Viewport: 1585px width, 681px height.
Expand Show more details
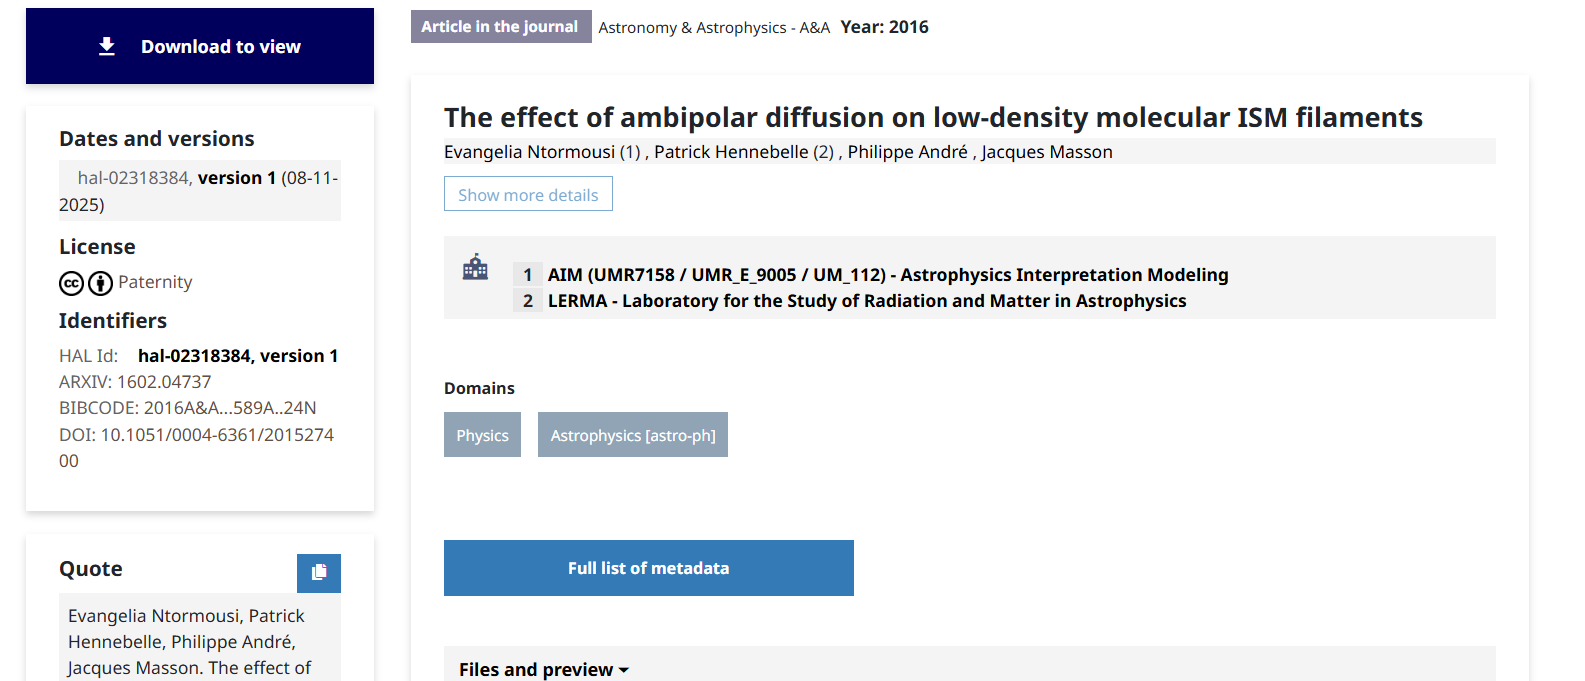click(528, 194)
